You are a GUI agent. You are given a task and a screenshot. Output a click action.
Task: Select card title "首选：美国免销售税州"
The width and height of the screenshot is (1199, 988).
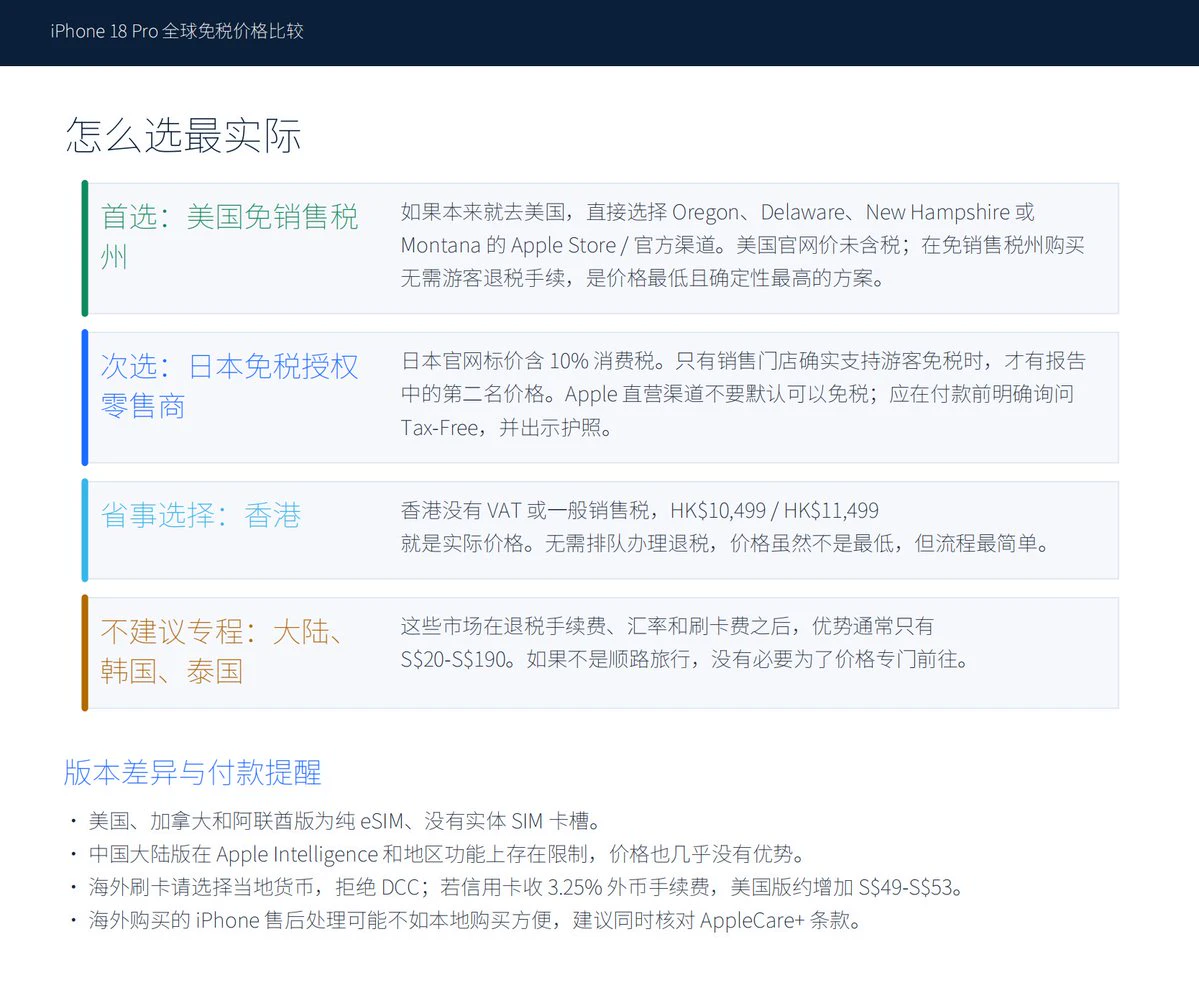pos(229,236)
